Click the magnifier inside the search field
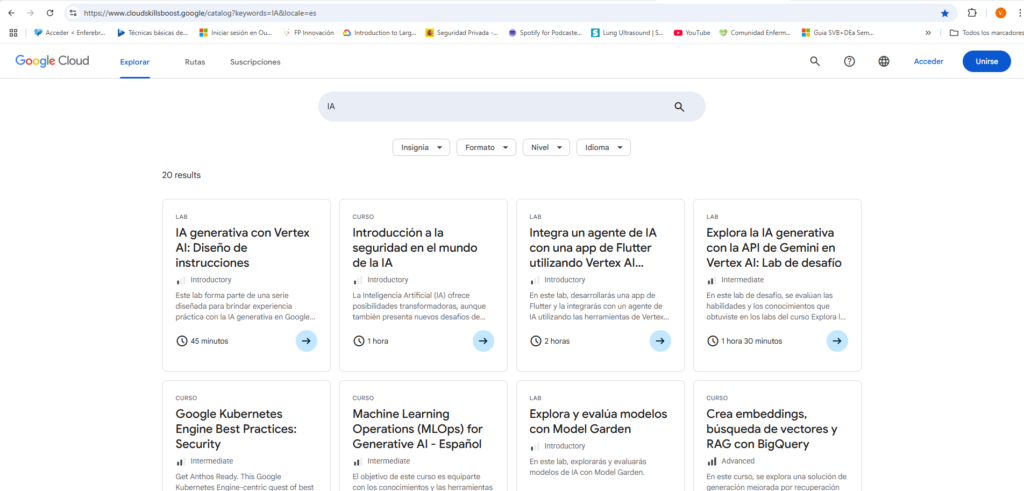Screen dimensions: 1024x491 click(x=679, y=107)
